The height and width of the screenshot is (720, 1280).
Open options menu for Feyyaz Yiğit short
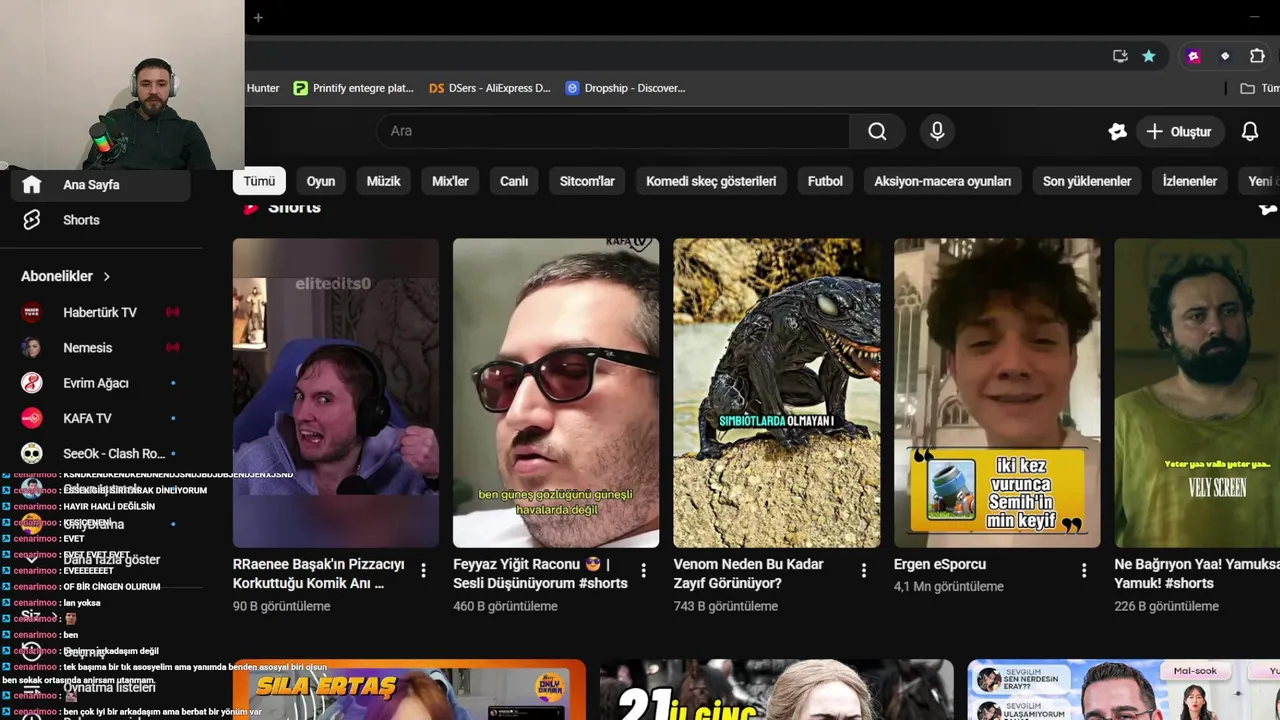tap(643, 570)
